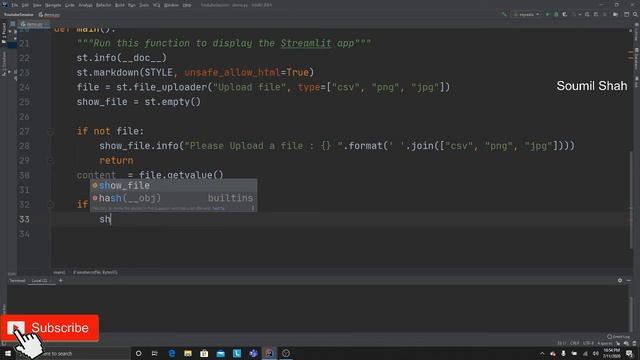Open Task View on the taskbar
This screenshot has height=360, width=640.
[155, 353]
